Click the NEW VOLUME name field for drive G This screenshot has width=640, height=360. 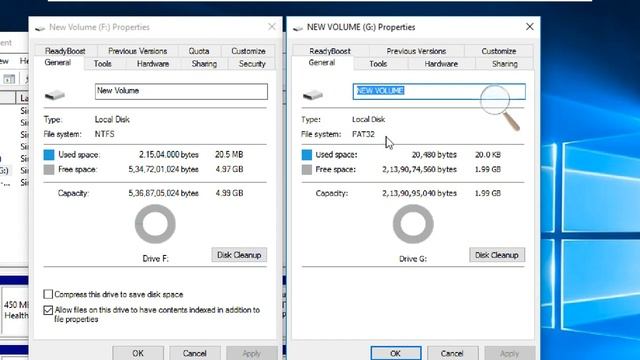439,91
